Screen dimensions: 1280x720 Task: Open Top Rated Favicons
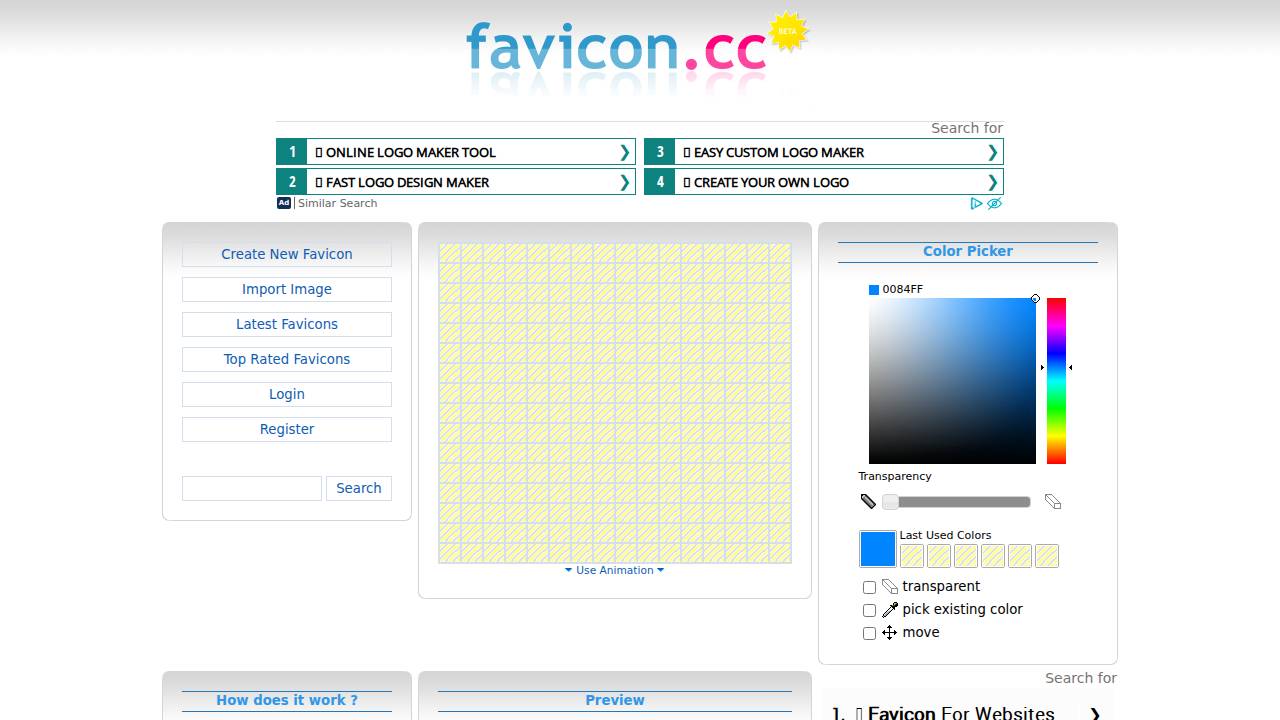pyautogui.click(x=286, y=359)
